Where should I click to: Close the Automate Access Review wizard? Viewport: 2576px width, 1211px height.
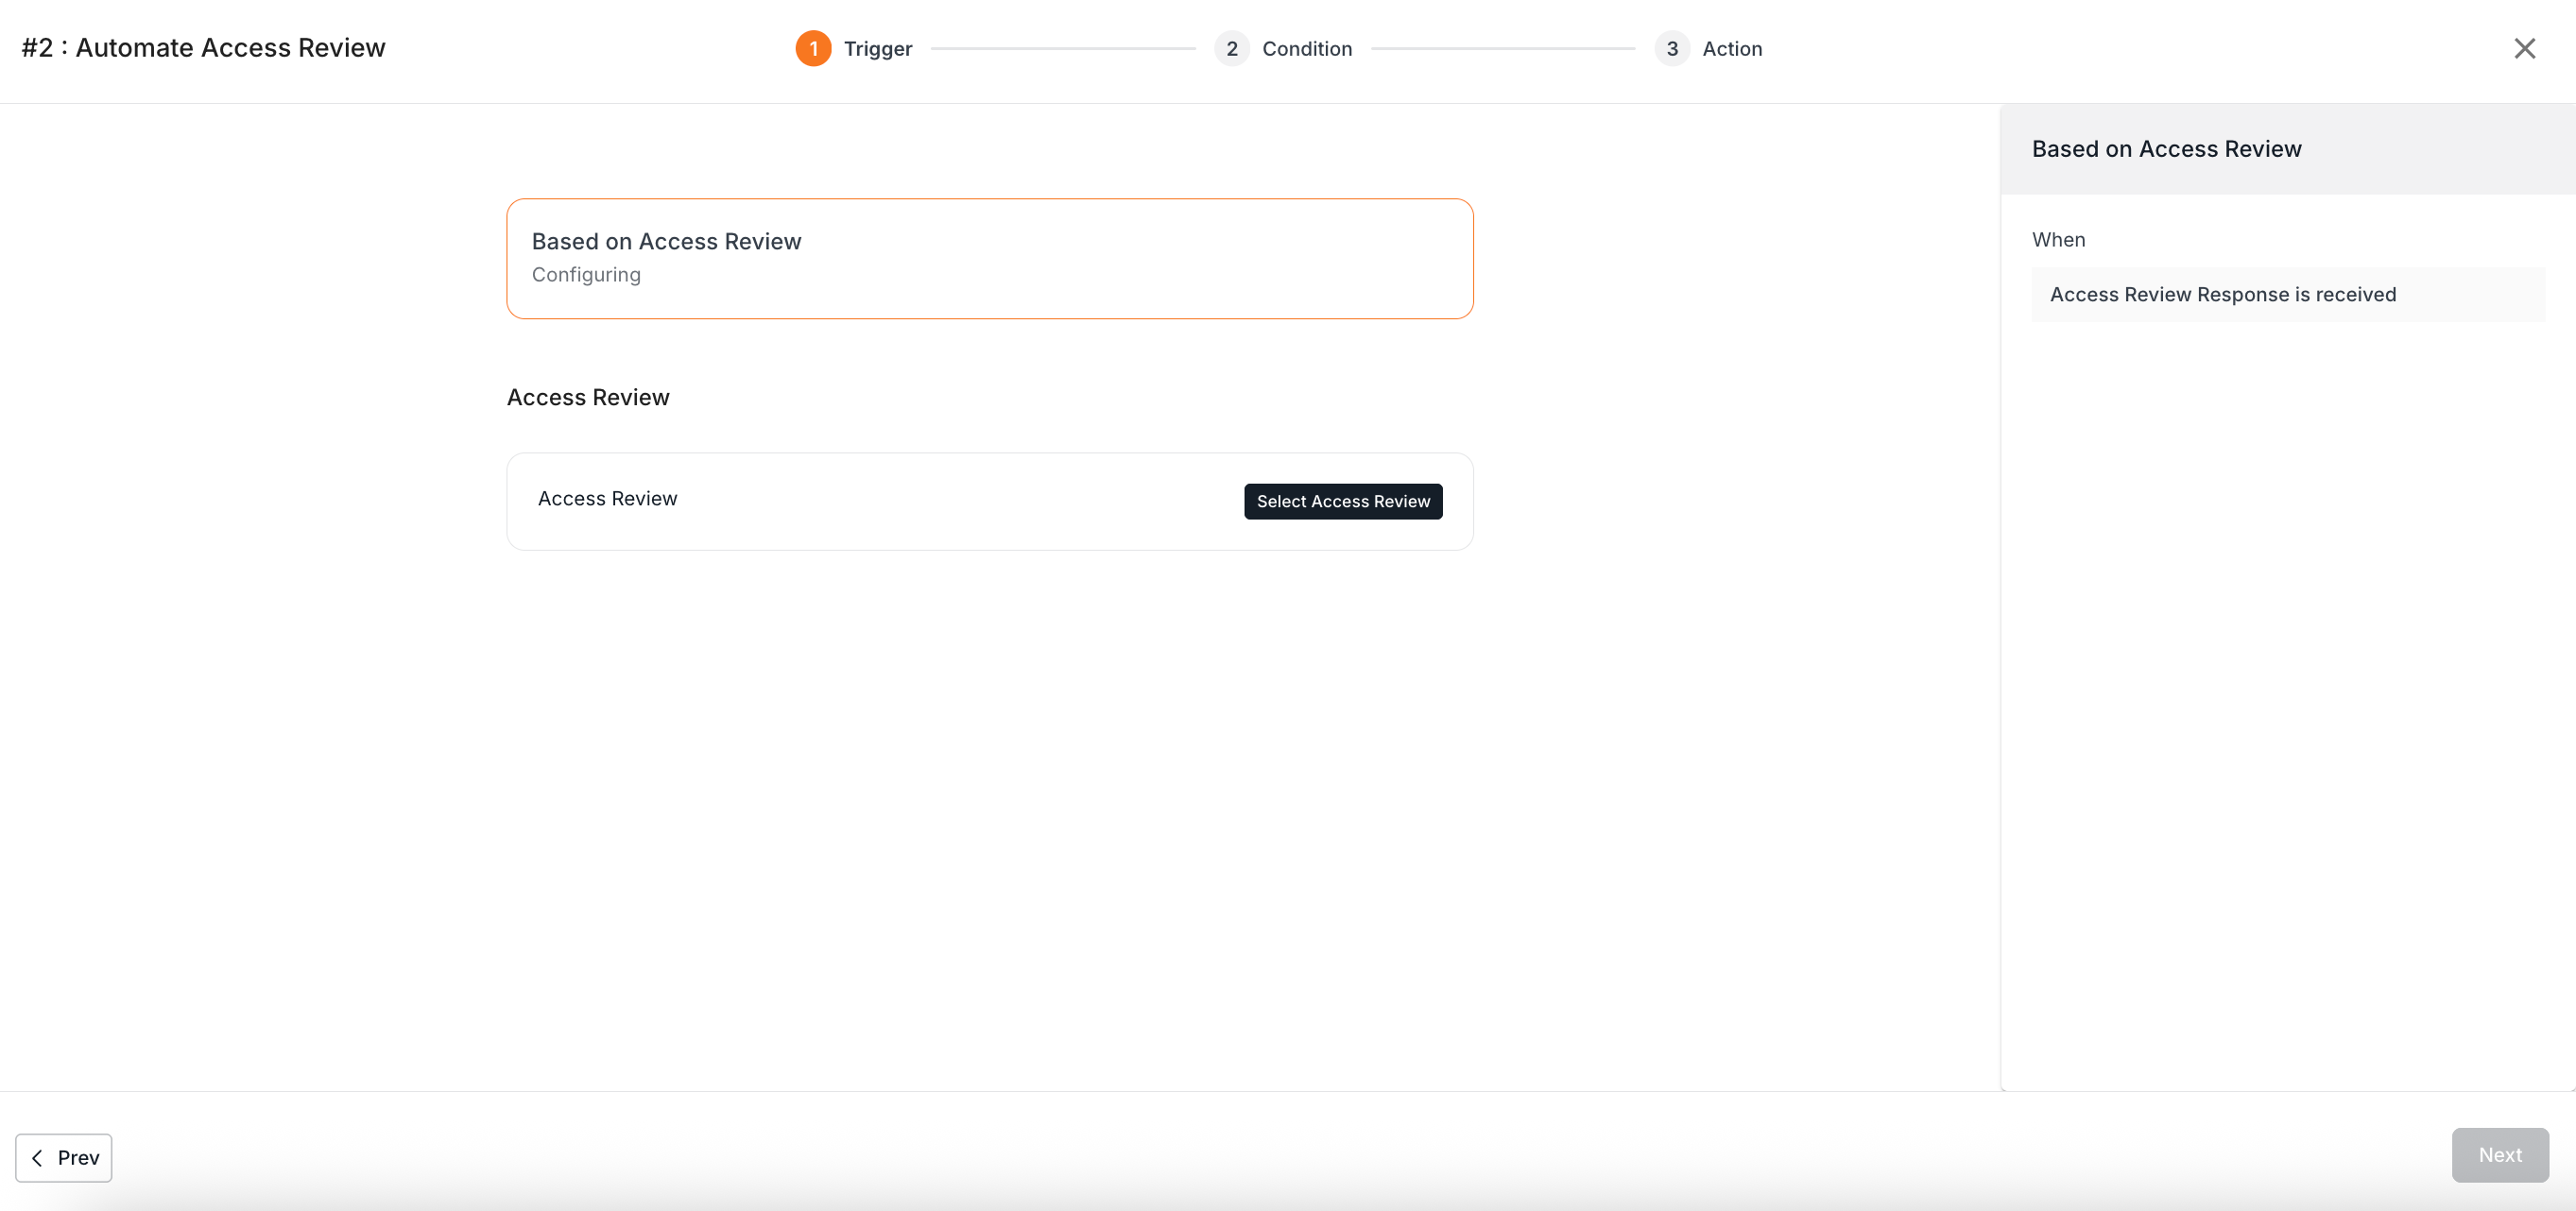point(2524,48)
